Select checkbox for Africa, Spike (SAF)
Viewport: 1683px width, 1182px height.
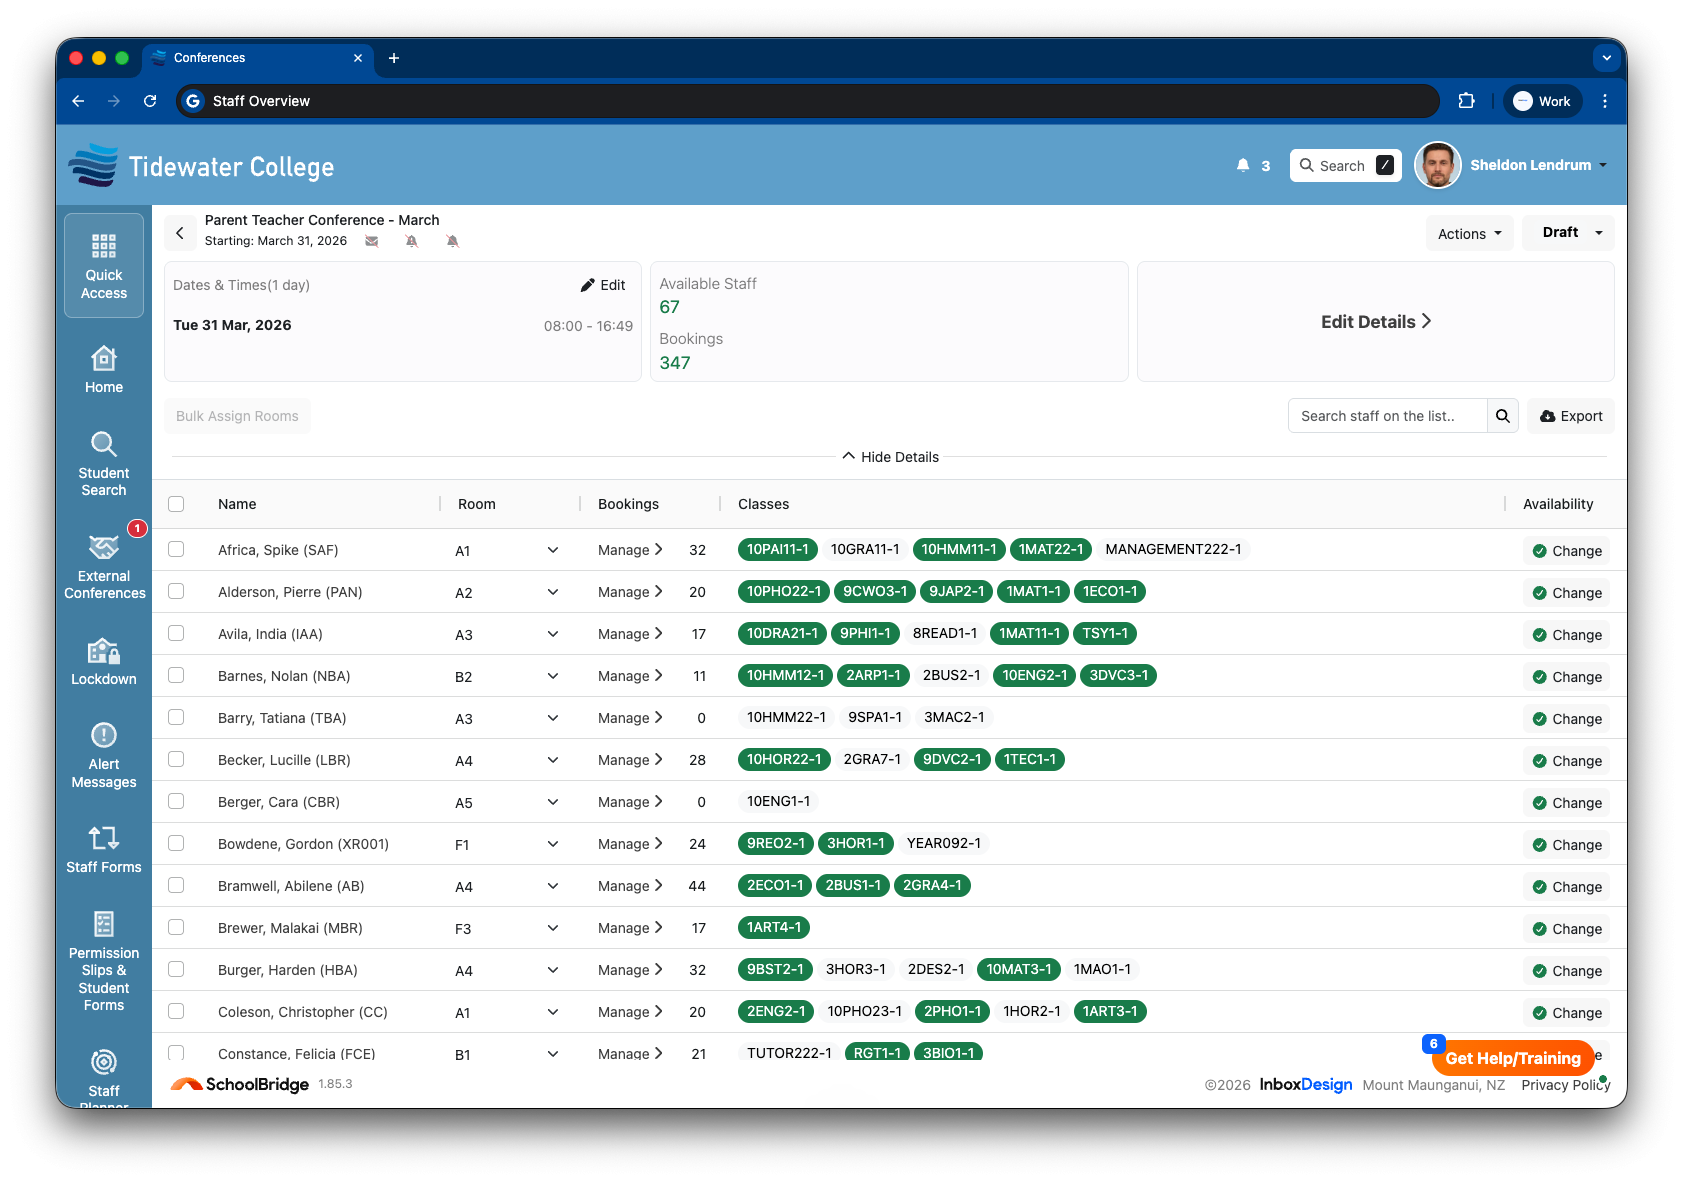click(176, 549)
